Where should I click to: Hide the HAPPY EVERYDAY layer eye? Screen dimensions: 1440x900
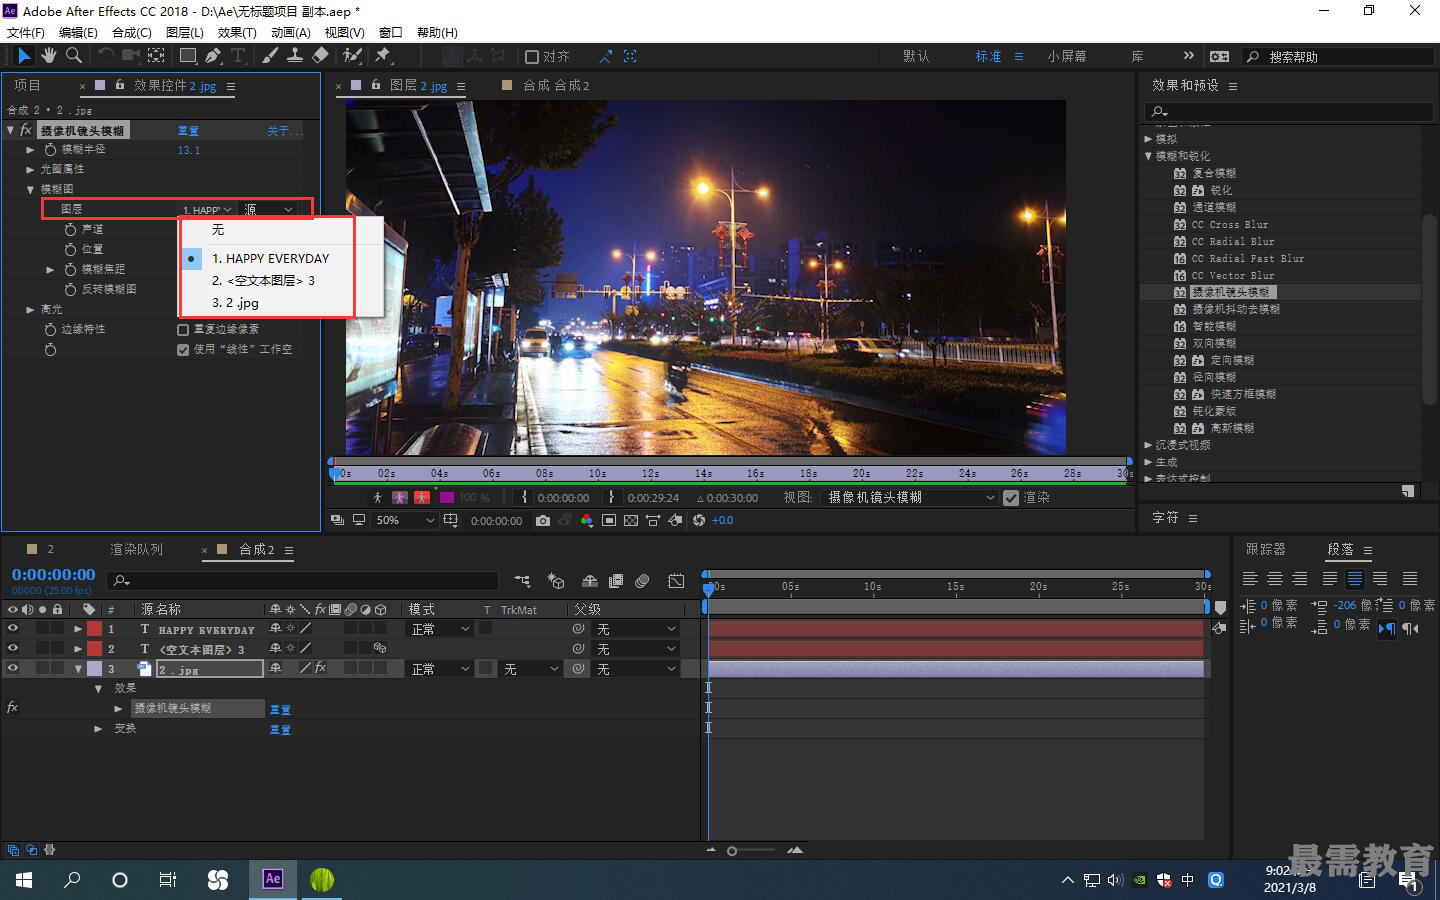pos(13,628)
